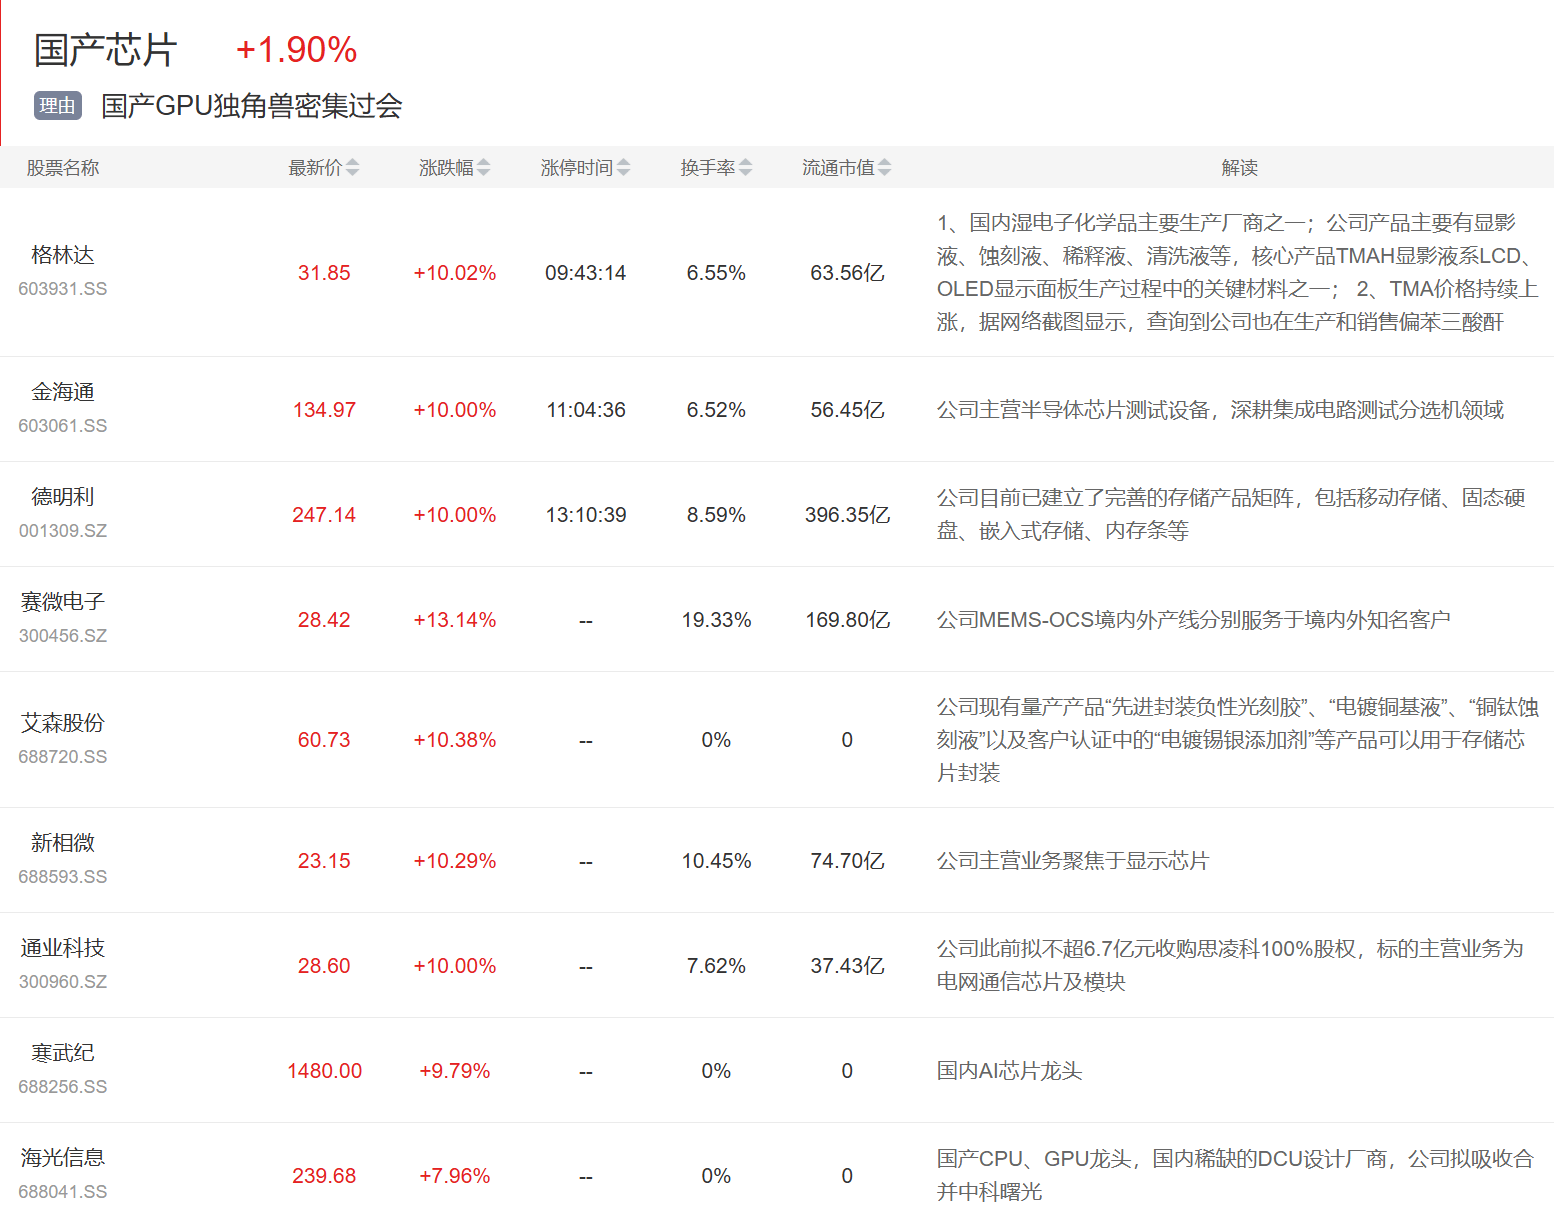Click the 解读 column header
The image size is (1554, 1224).
pos(1239,168)
